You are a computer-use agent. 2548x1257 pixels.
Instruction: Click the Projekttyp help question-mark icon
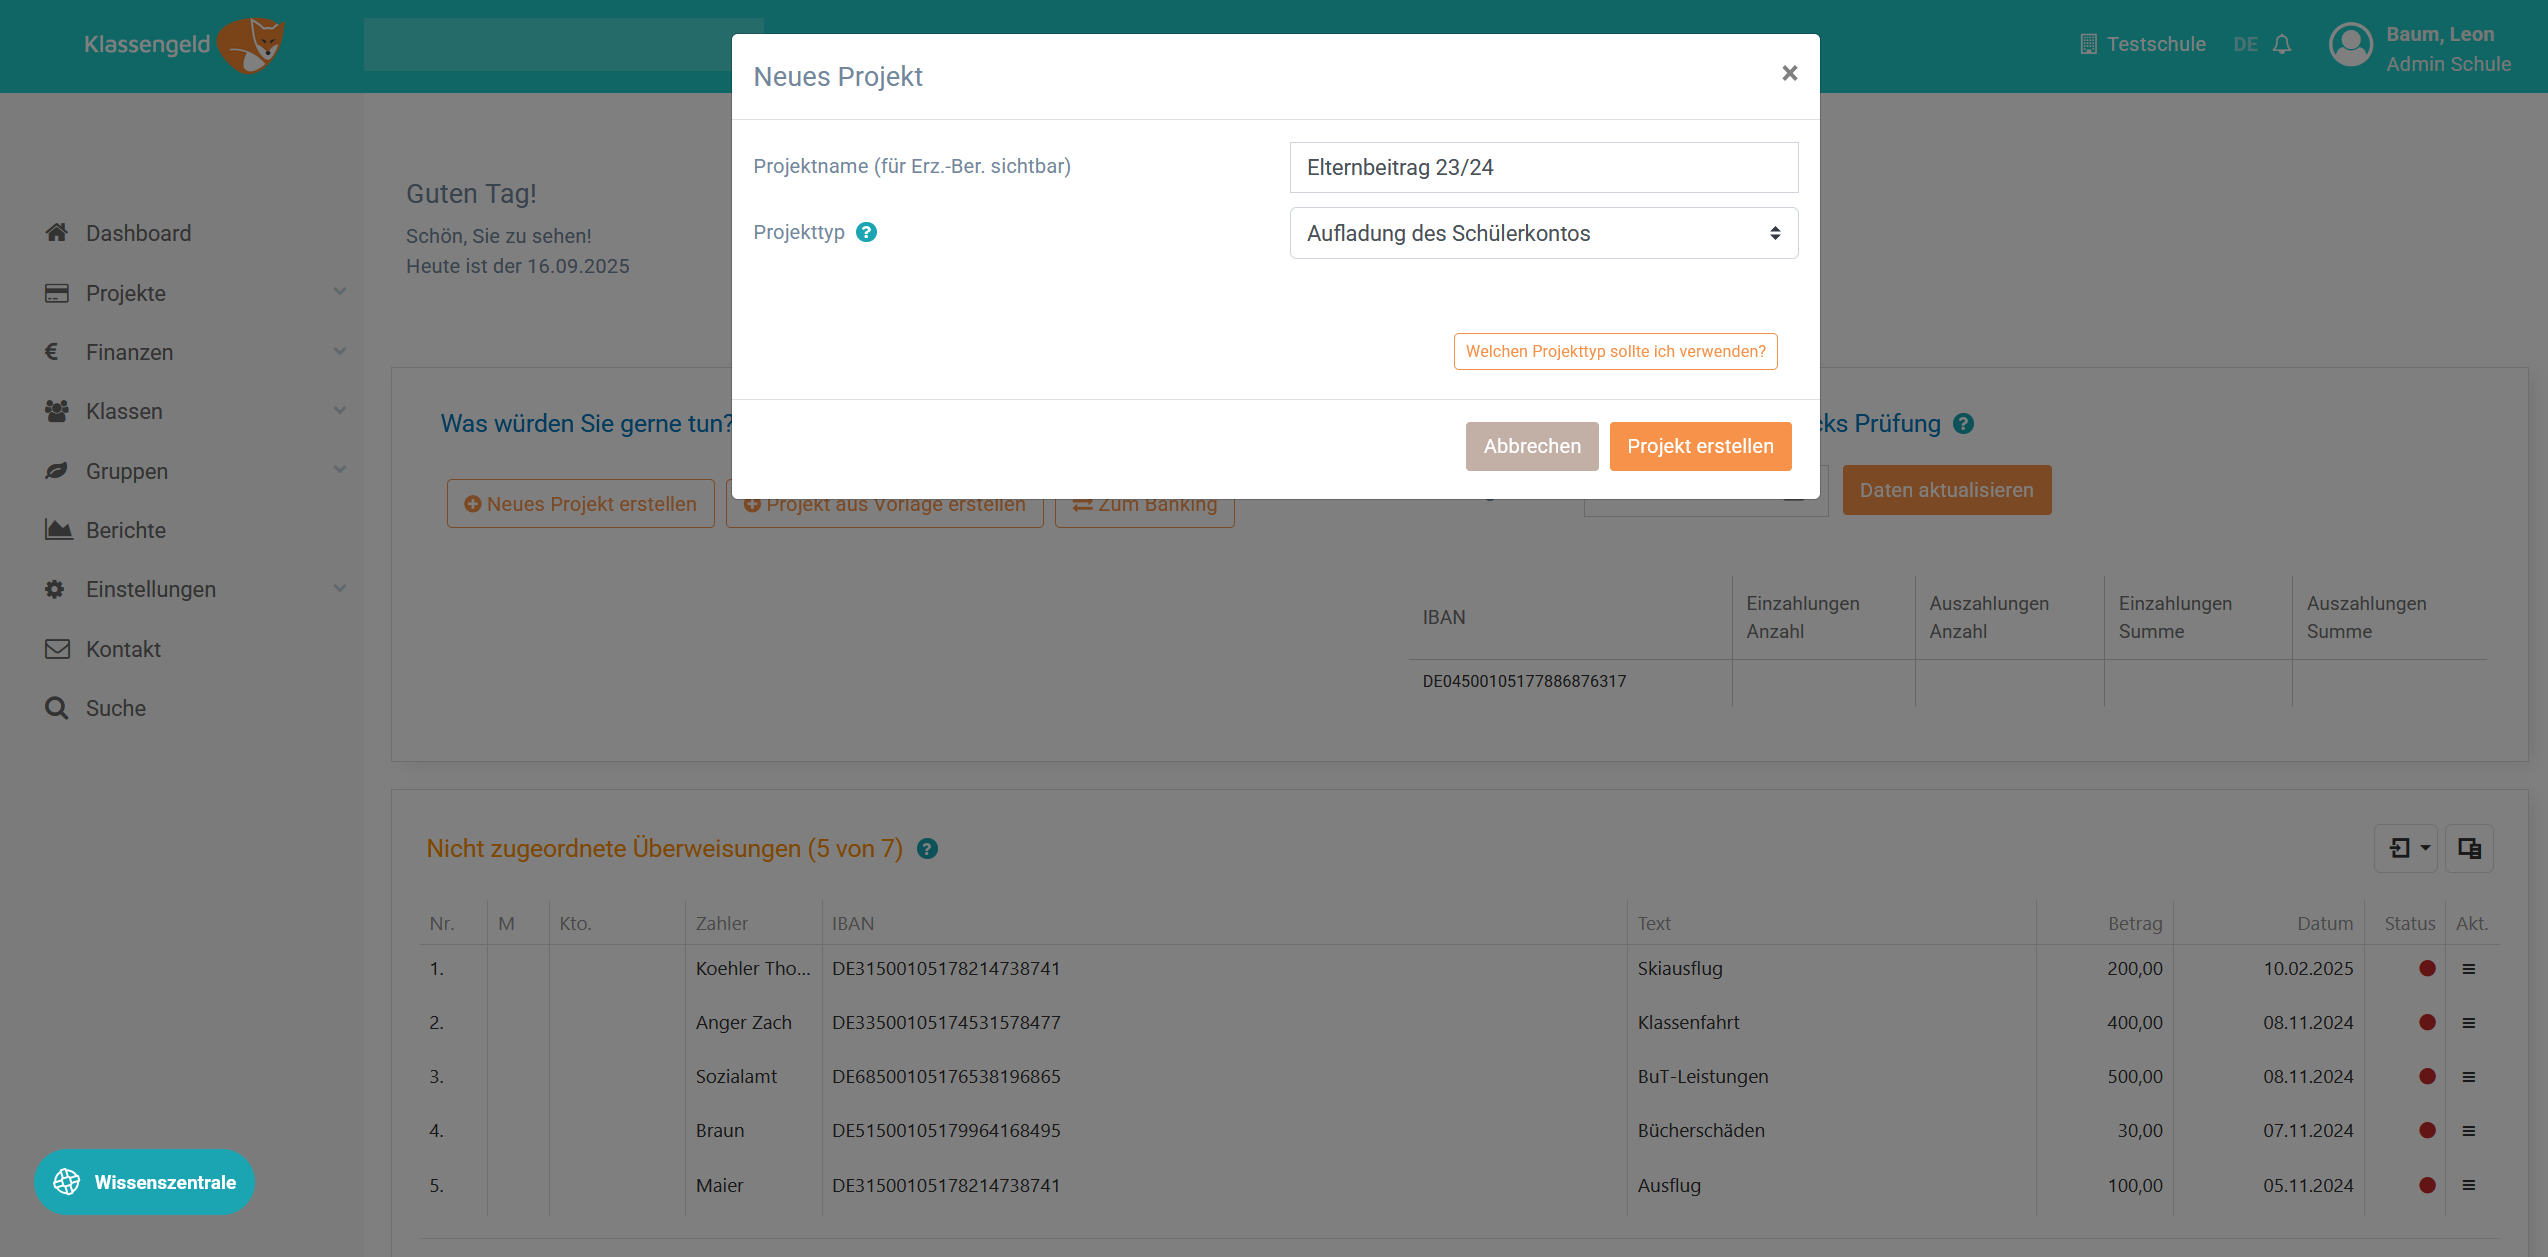click(x=866, y=232)
